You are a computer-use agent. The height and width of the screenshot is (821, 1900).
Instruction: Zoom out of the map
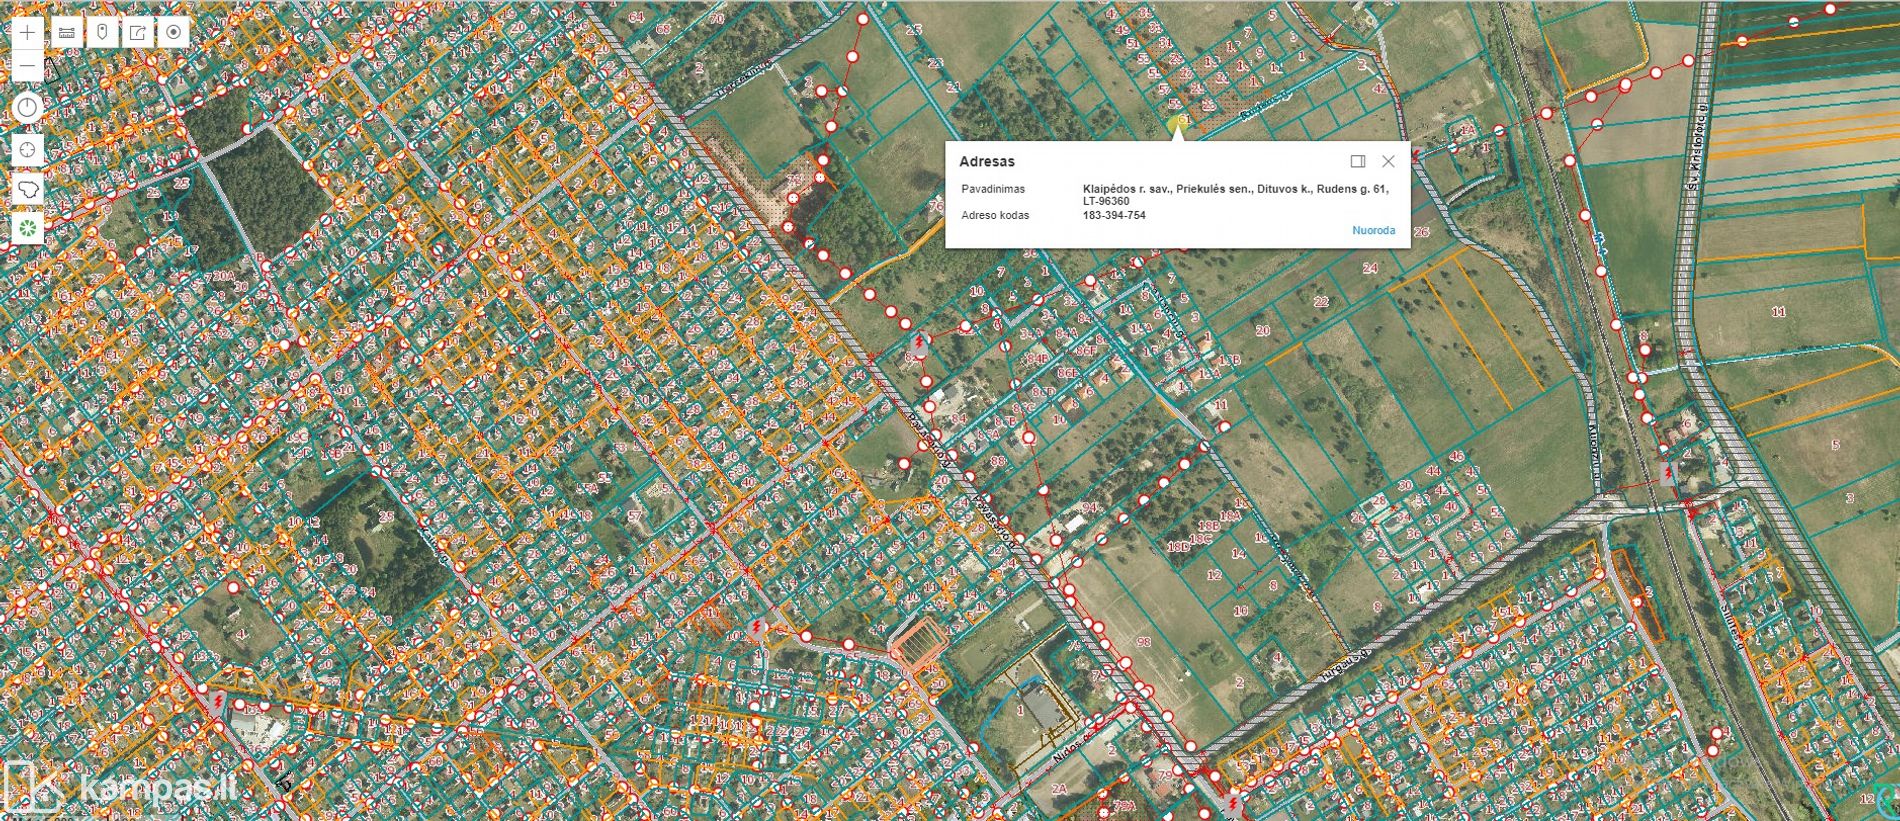[27, 66]
